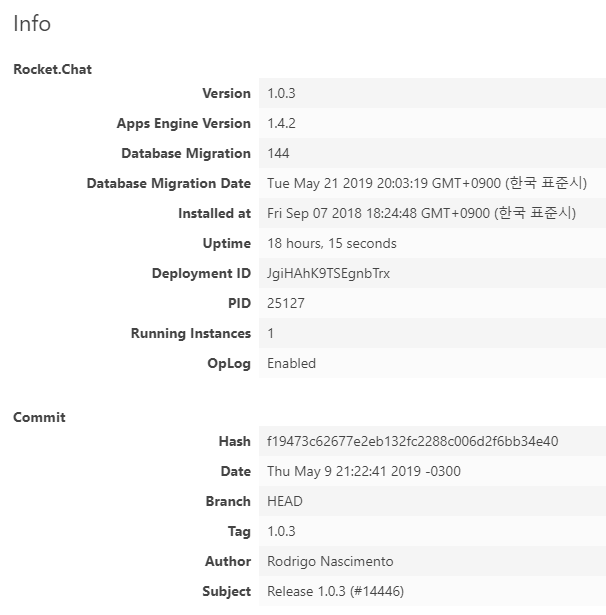
Task: Click the Database Migration label
Action: click(186, 153)
